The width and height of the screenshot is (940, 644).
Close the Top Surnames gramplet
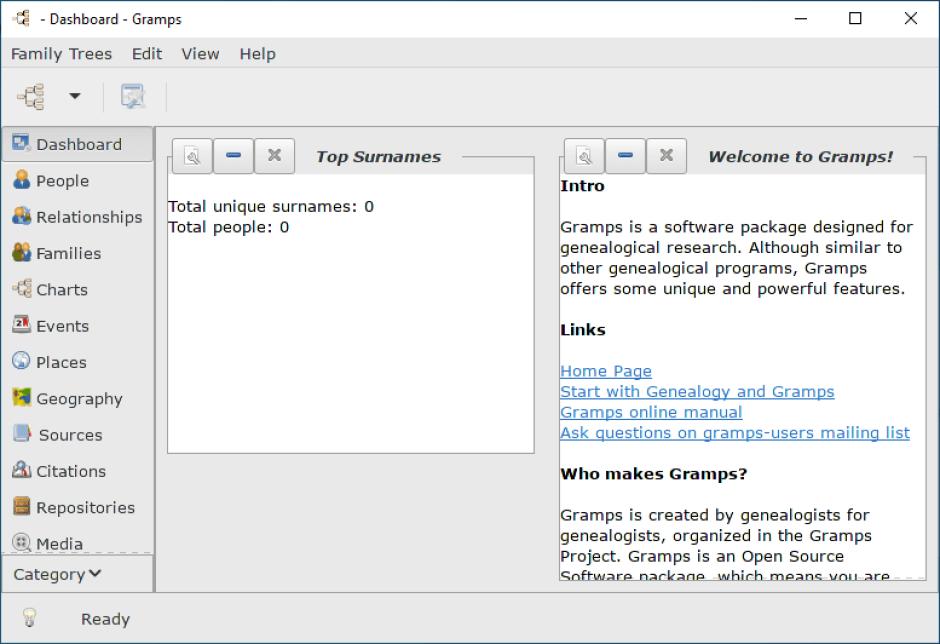coord(275,156)
